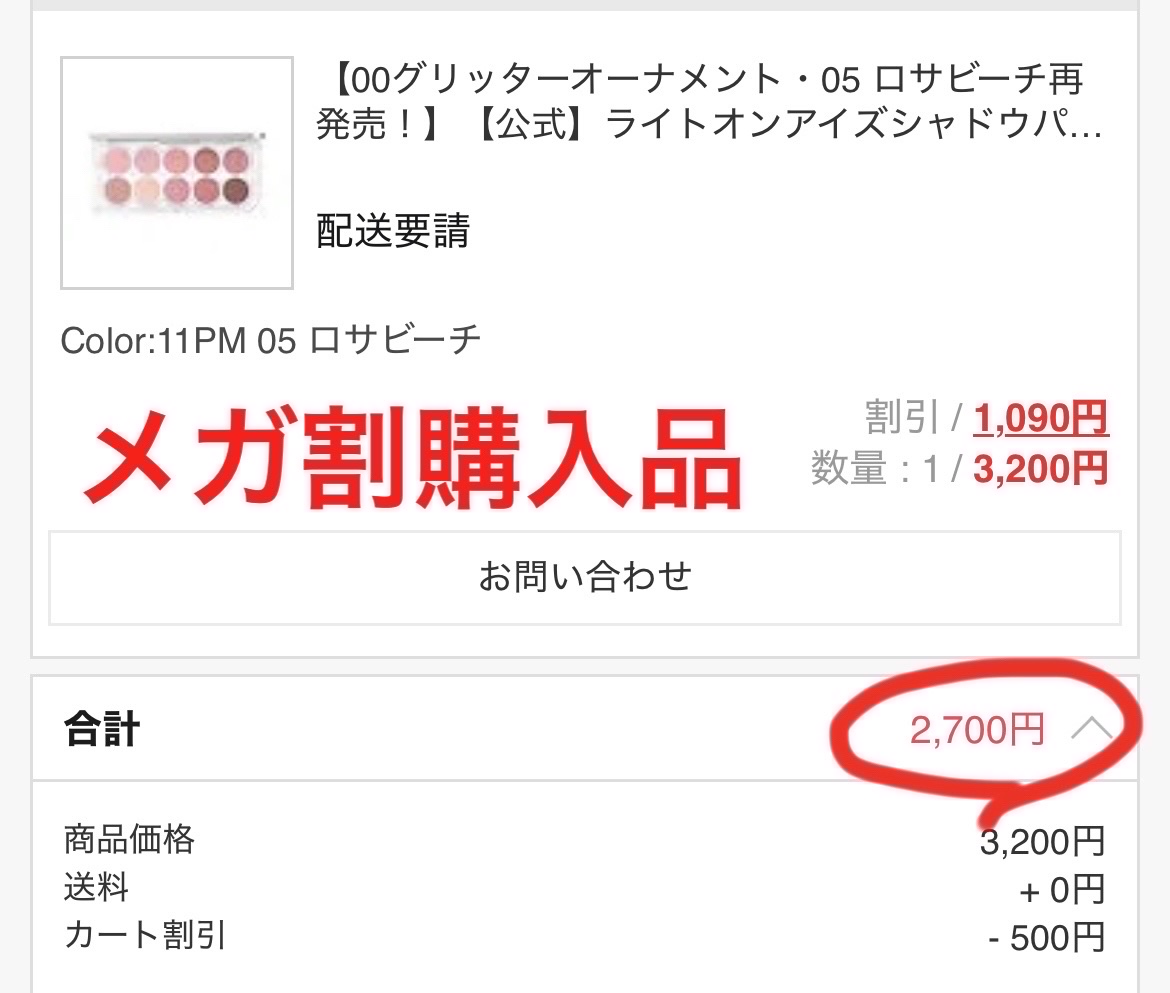Click the underlined 1,090円 discount link
1170x993 pixels.
[1040, 419]
